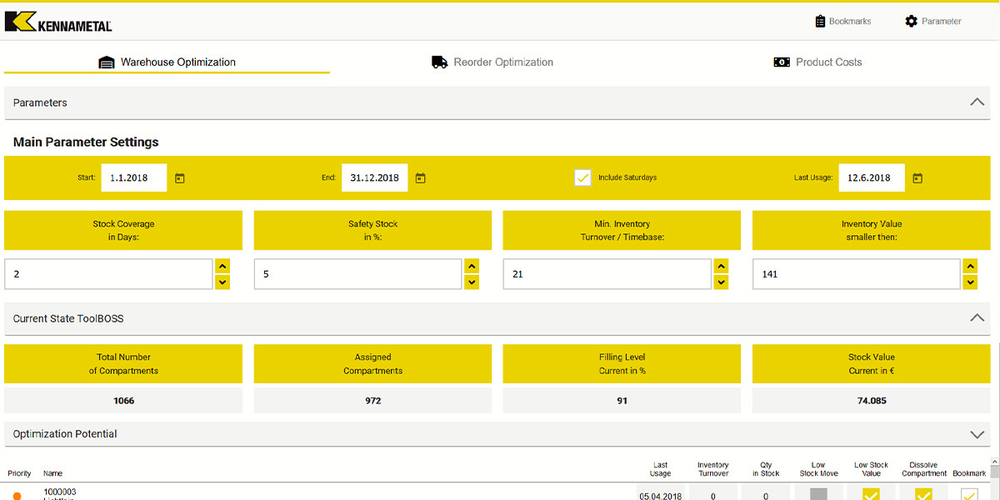Increase Min. Inventory Turnover value
This screenshot has height=500, width=1000.
[721, 267]
